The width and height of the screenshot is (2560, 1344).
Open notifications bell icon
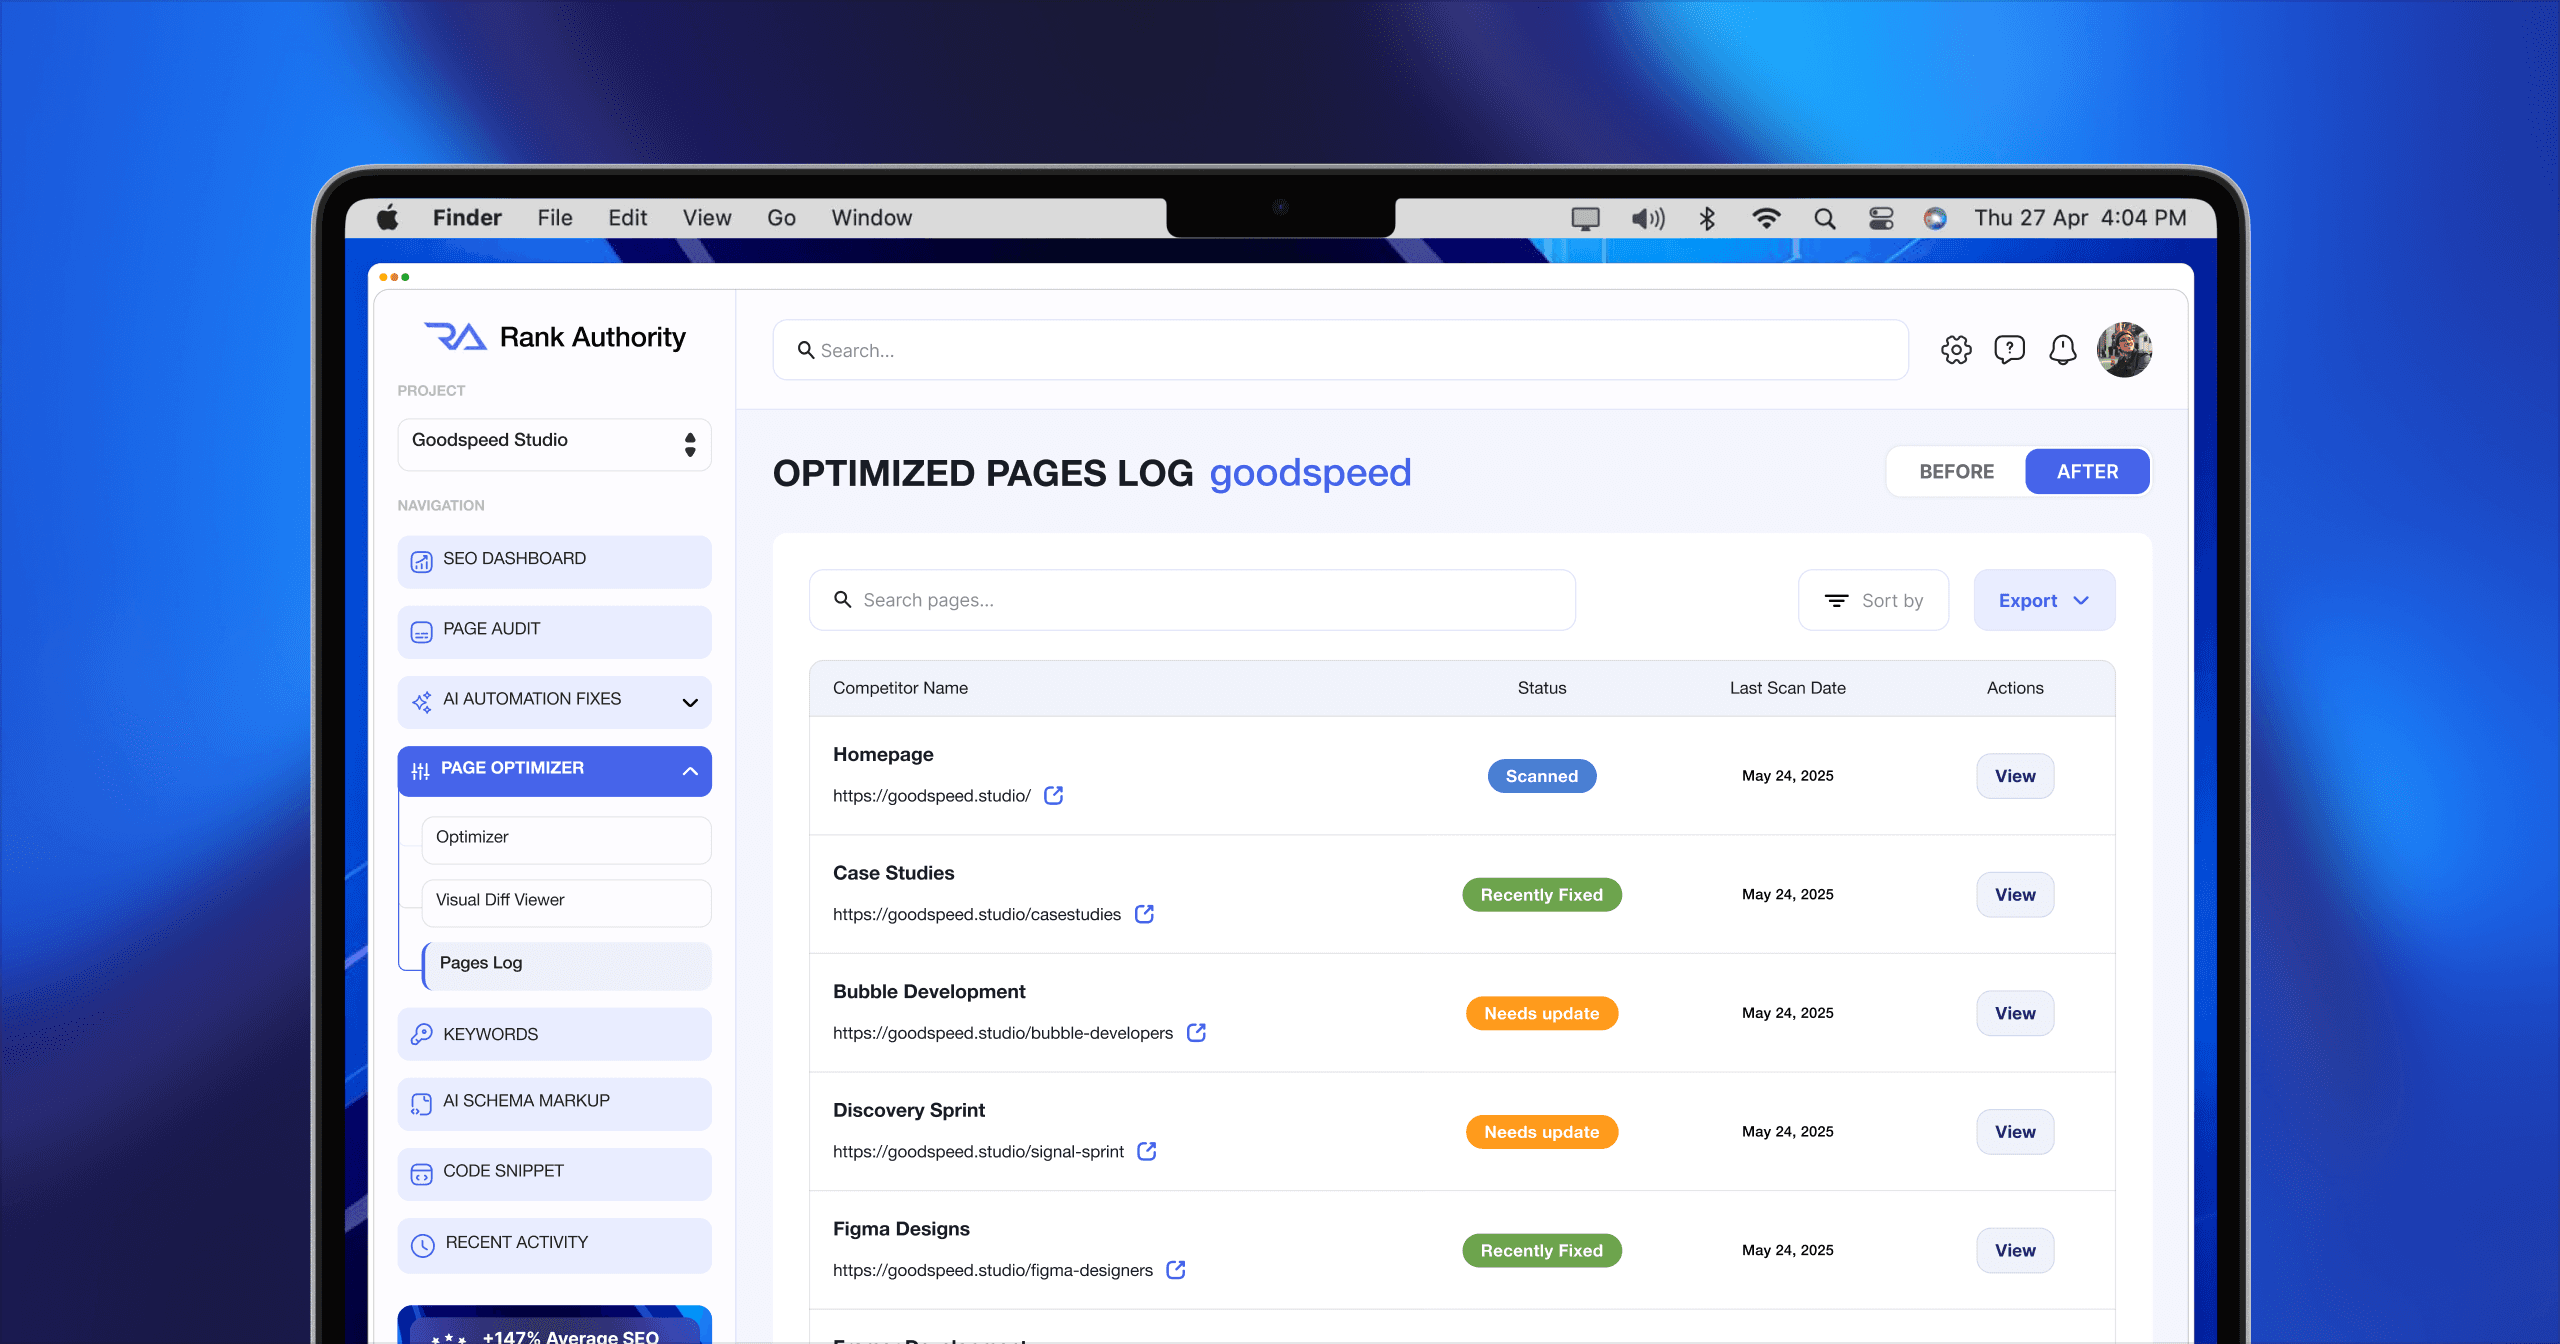(2062, 350)
